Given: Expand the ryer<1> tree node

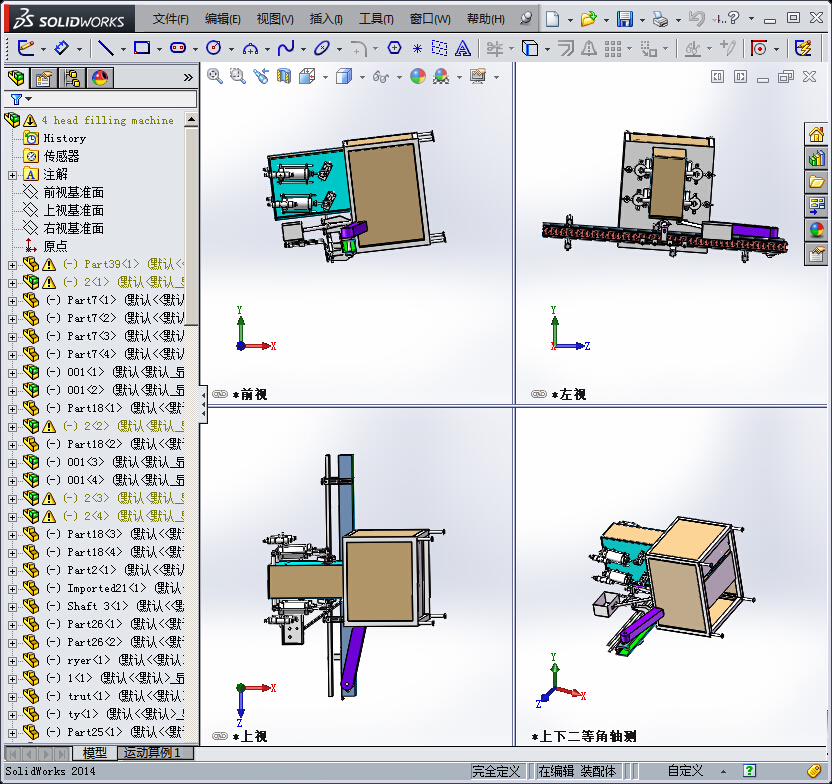Looking at the screenshot, I should [12, 661].
